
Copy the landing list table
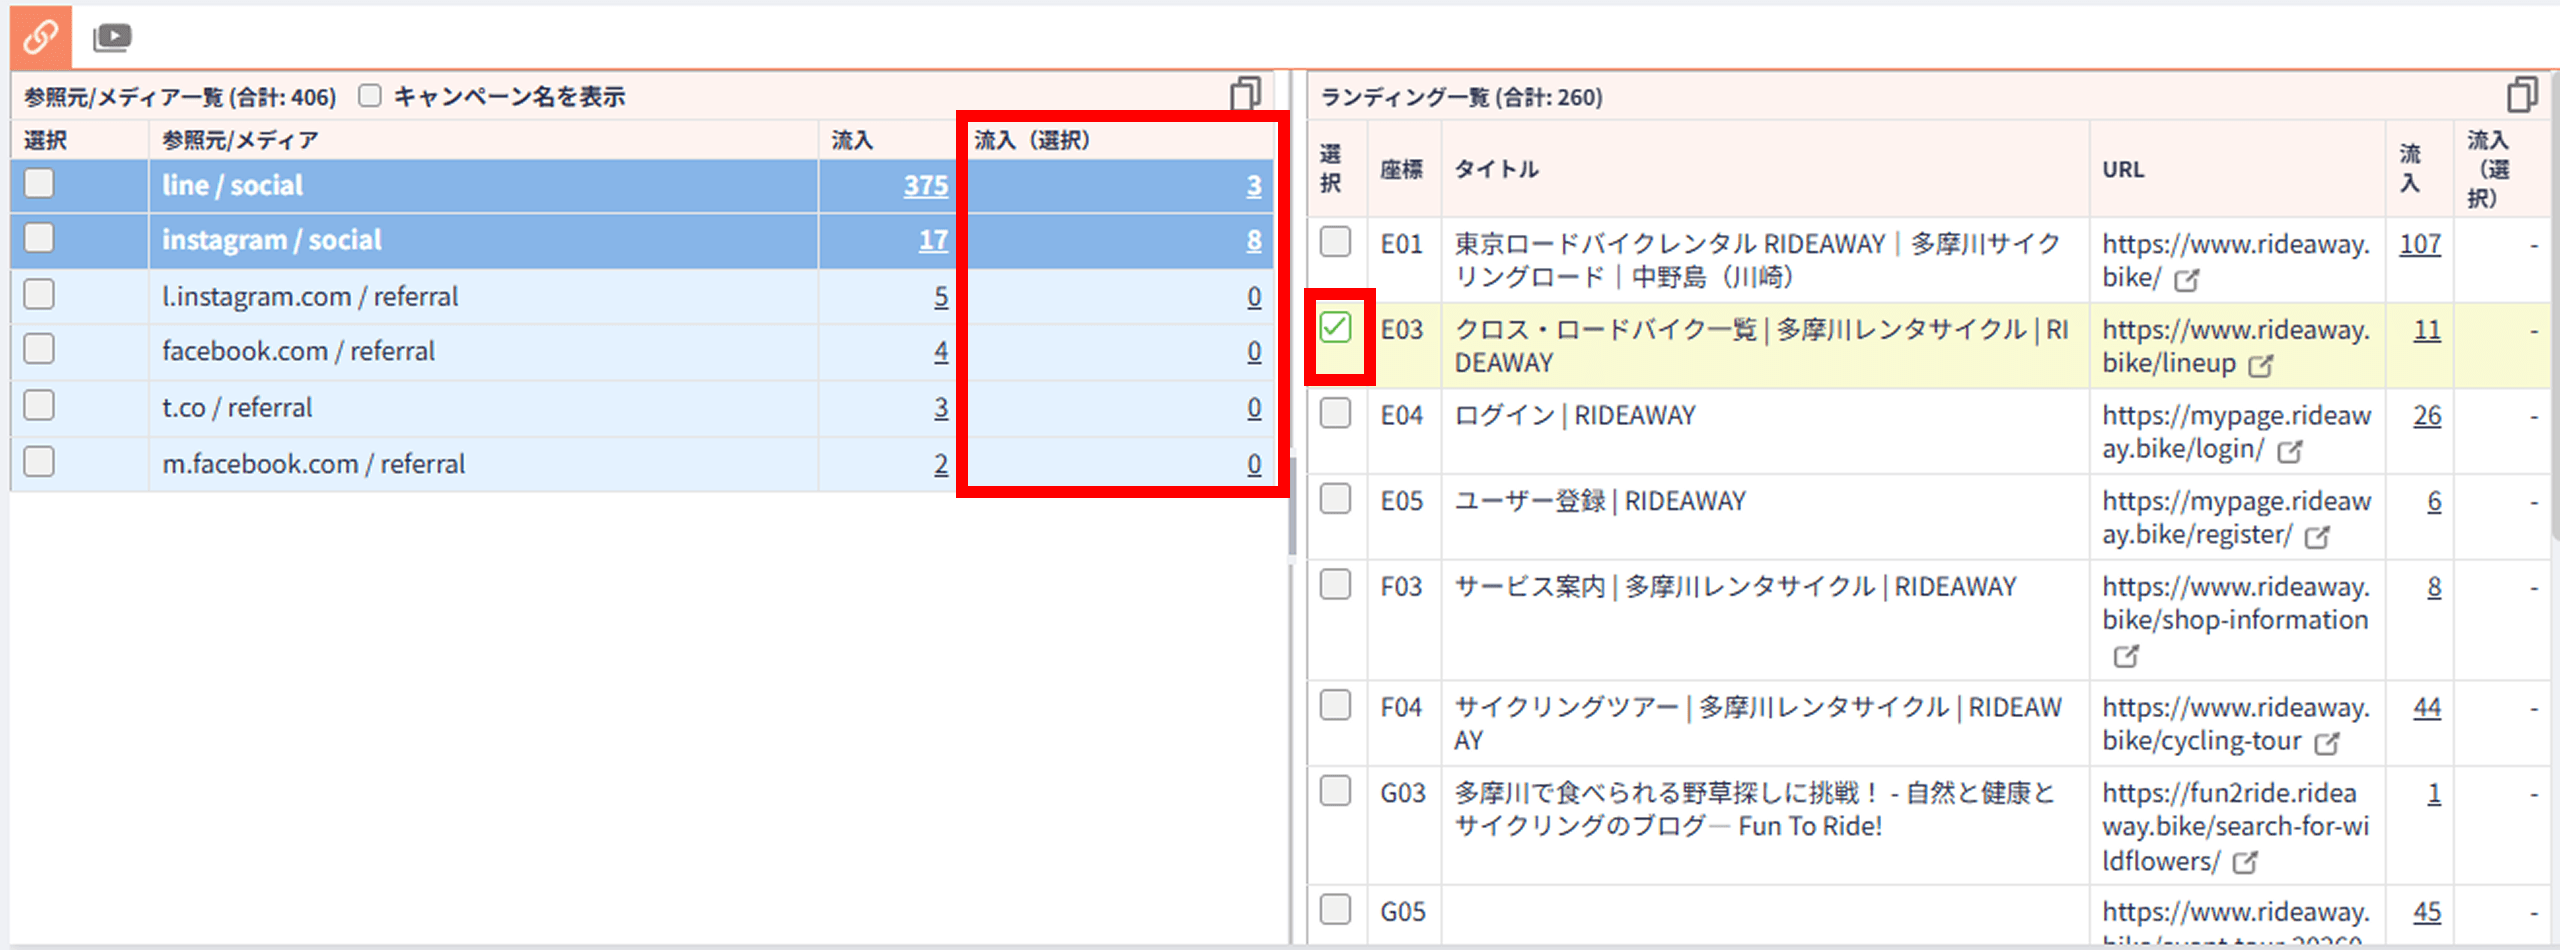coord(2522,95)
